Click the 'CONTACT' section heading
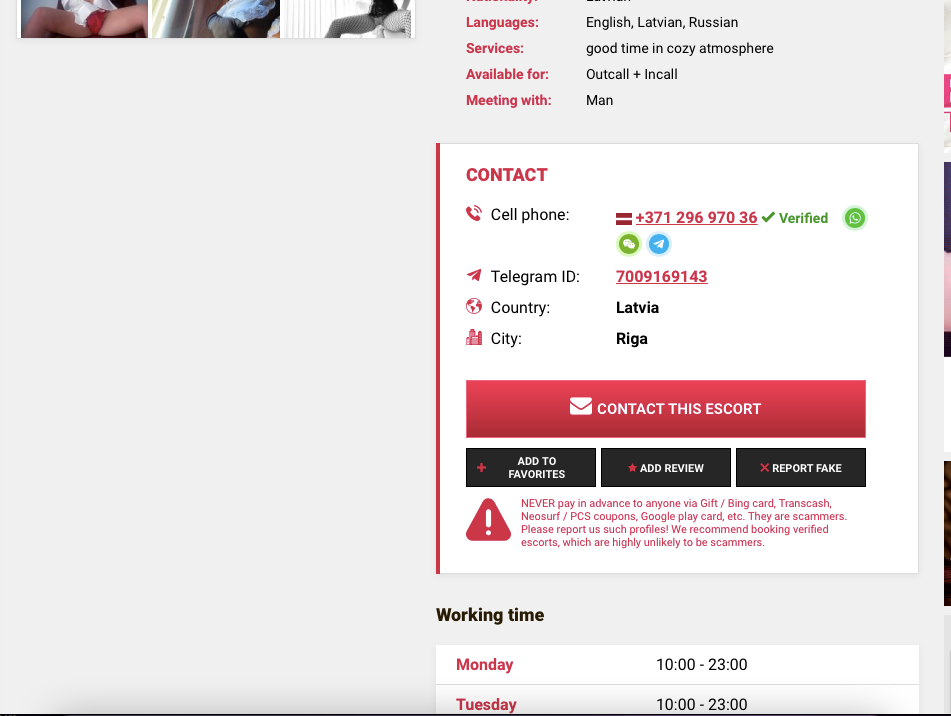This screenshot has width=951, height=716. click(x=506, y=175)
